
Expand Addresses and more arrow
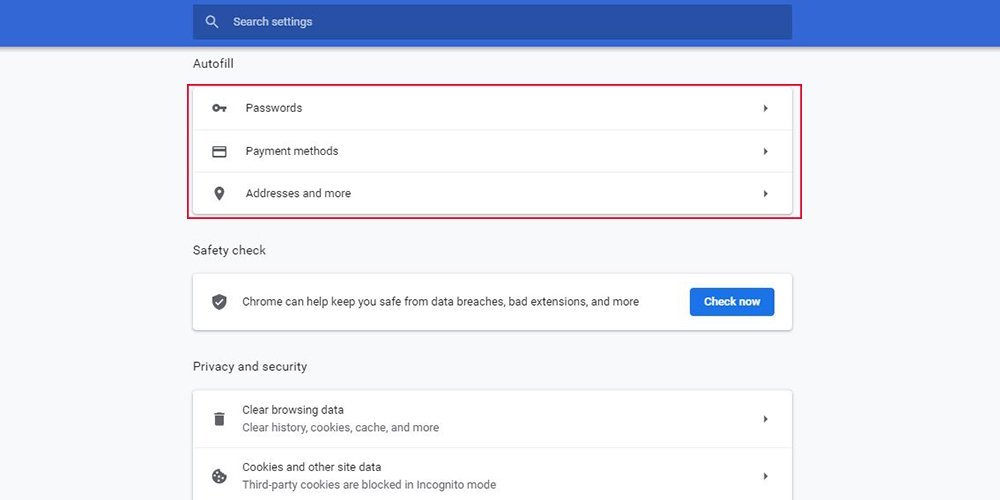(765, 193)
